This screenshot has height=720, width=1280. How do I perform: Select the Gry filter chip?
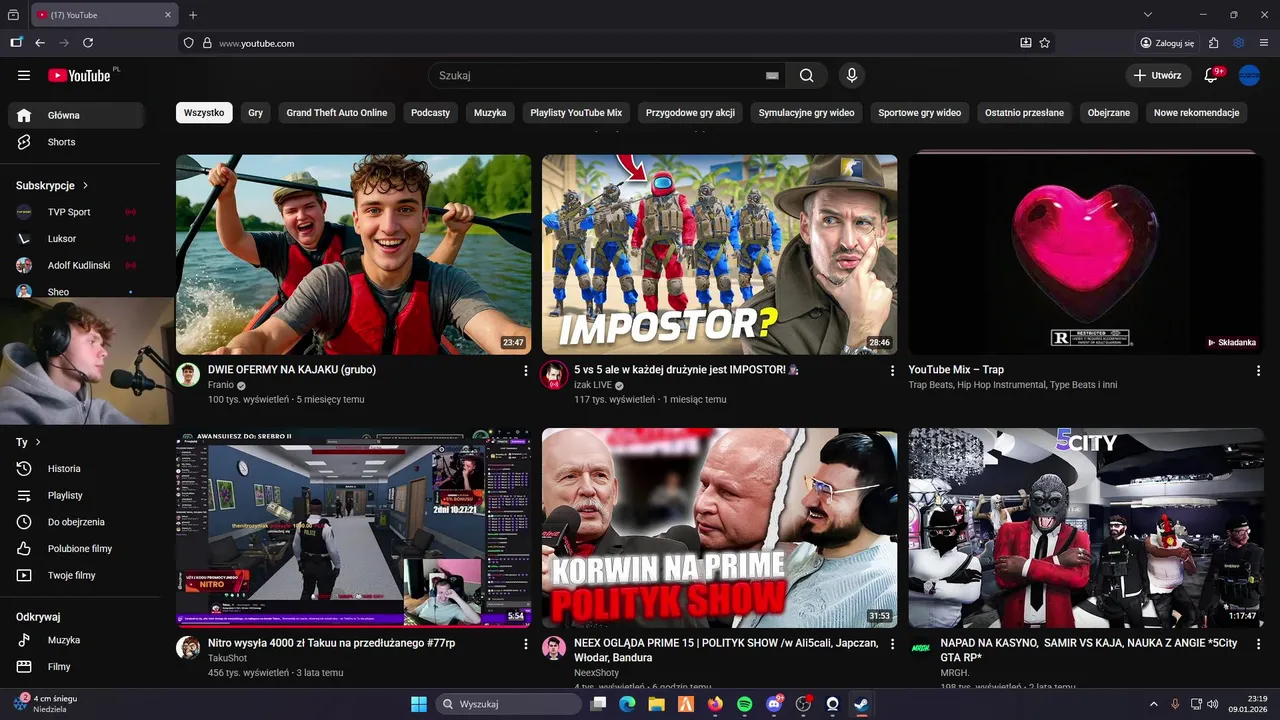(x=255, y=113)
